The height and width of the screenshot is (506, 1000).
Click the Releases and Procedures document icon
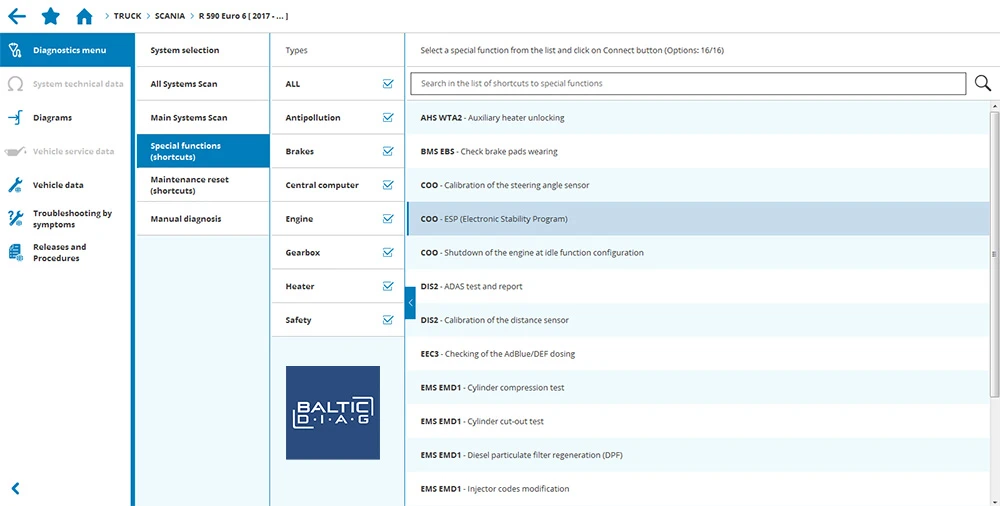[x=15, y=252]
